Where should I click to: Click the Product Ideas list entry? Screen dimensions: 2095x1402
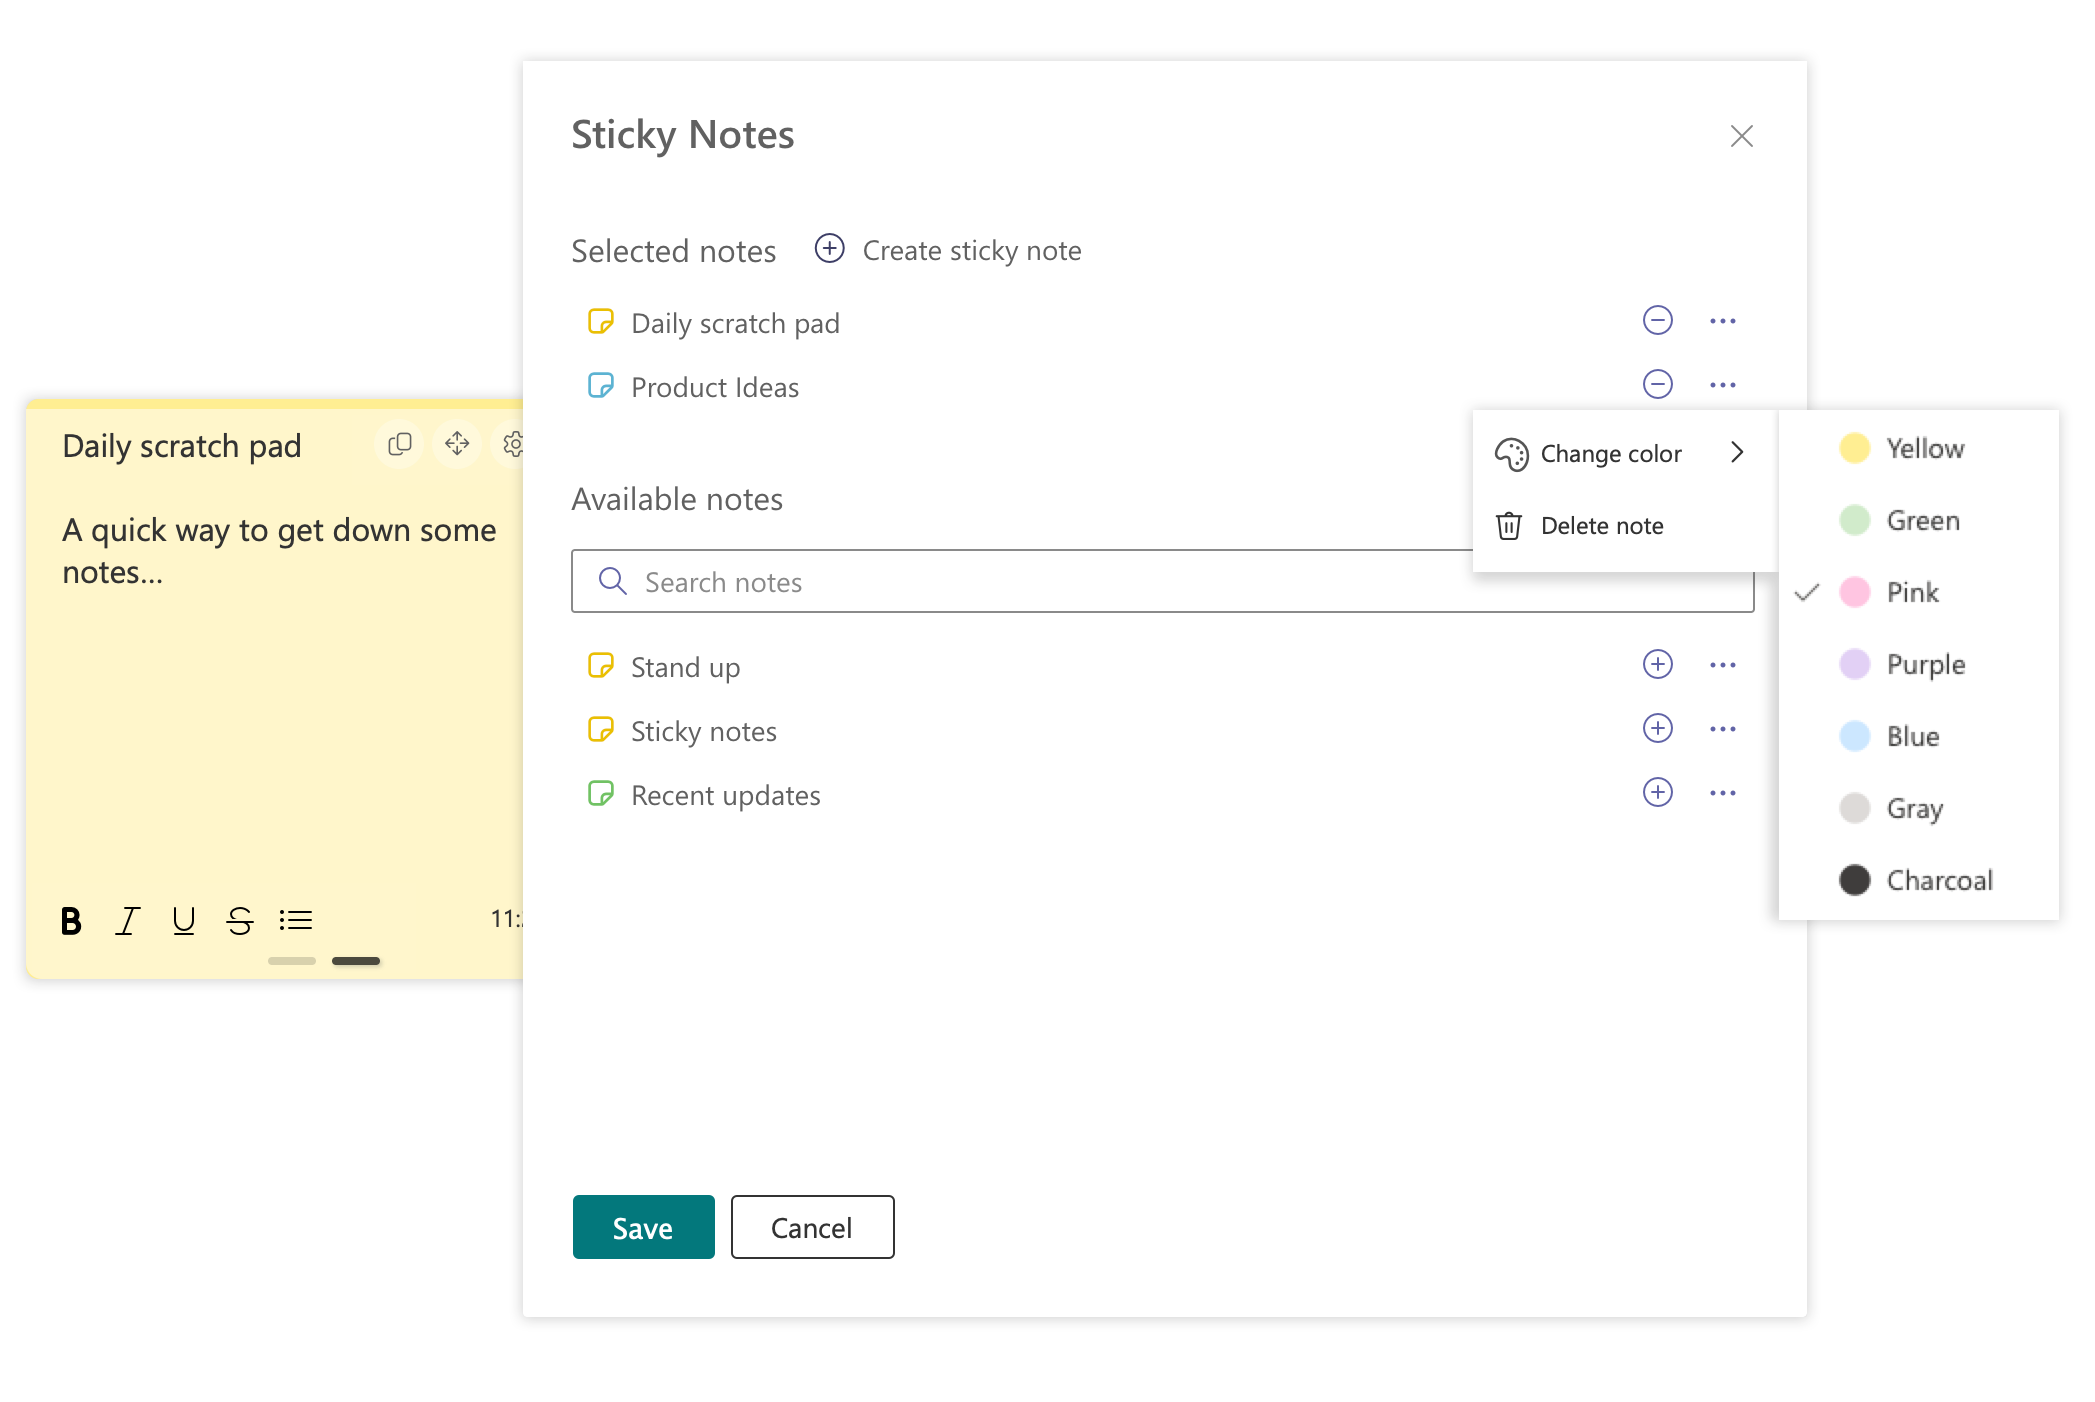tap(715, 387)
